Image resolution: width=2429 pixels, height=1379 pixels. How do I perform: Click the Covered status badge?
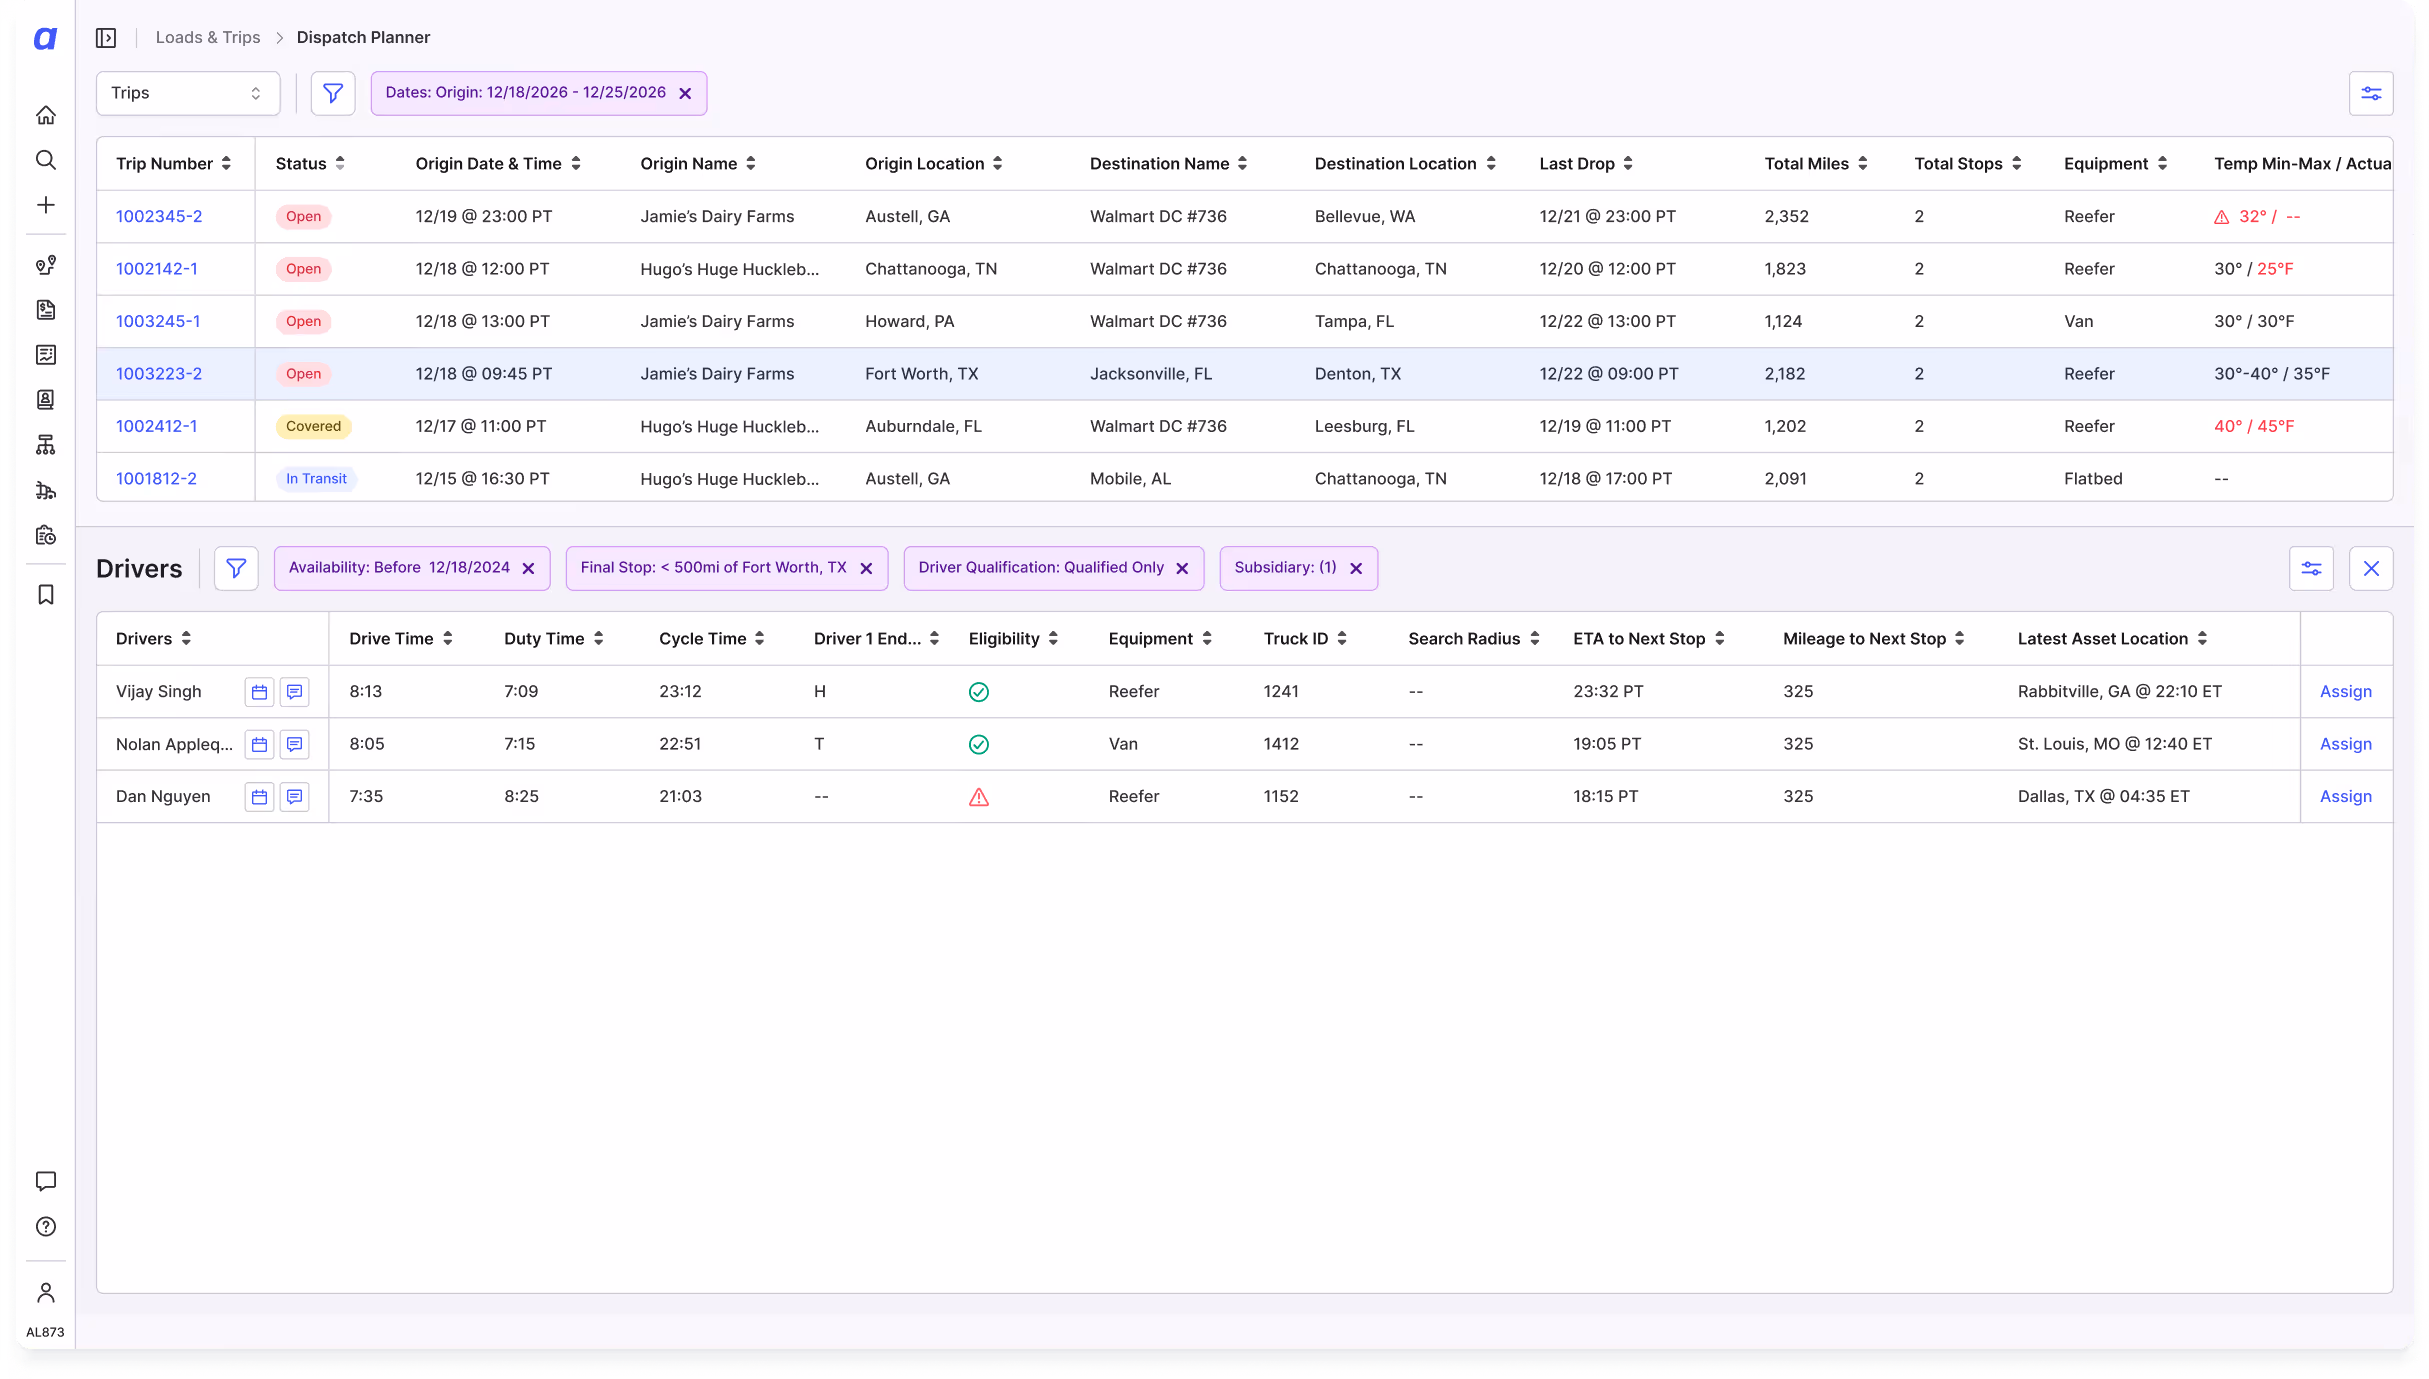pos(313,427)
